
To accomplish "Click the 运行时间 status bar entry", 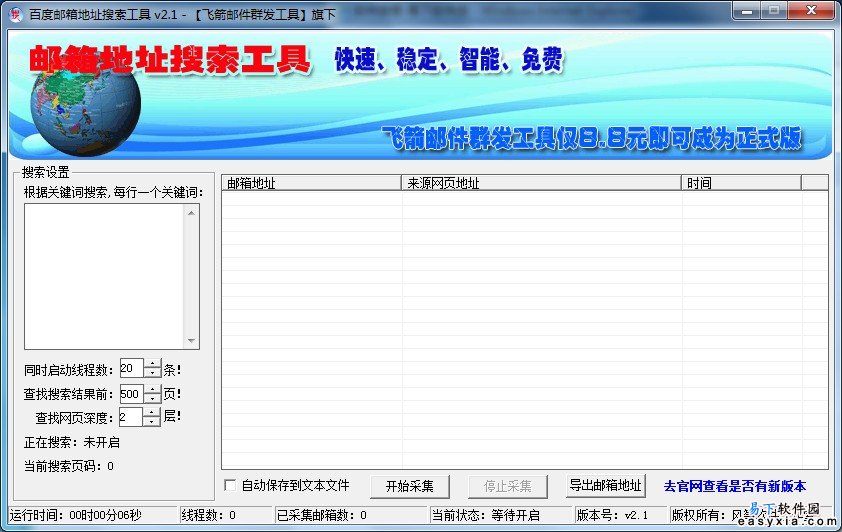I will tap(93, 515).
